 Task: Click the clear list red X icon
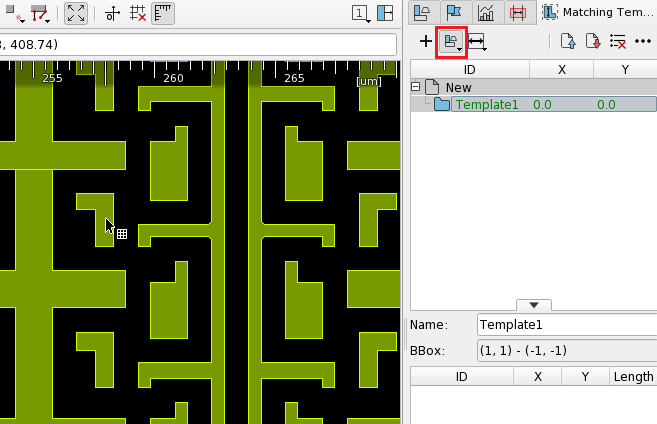[x=618, y=41]
